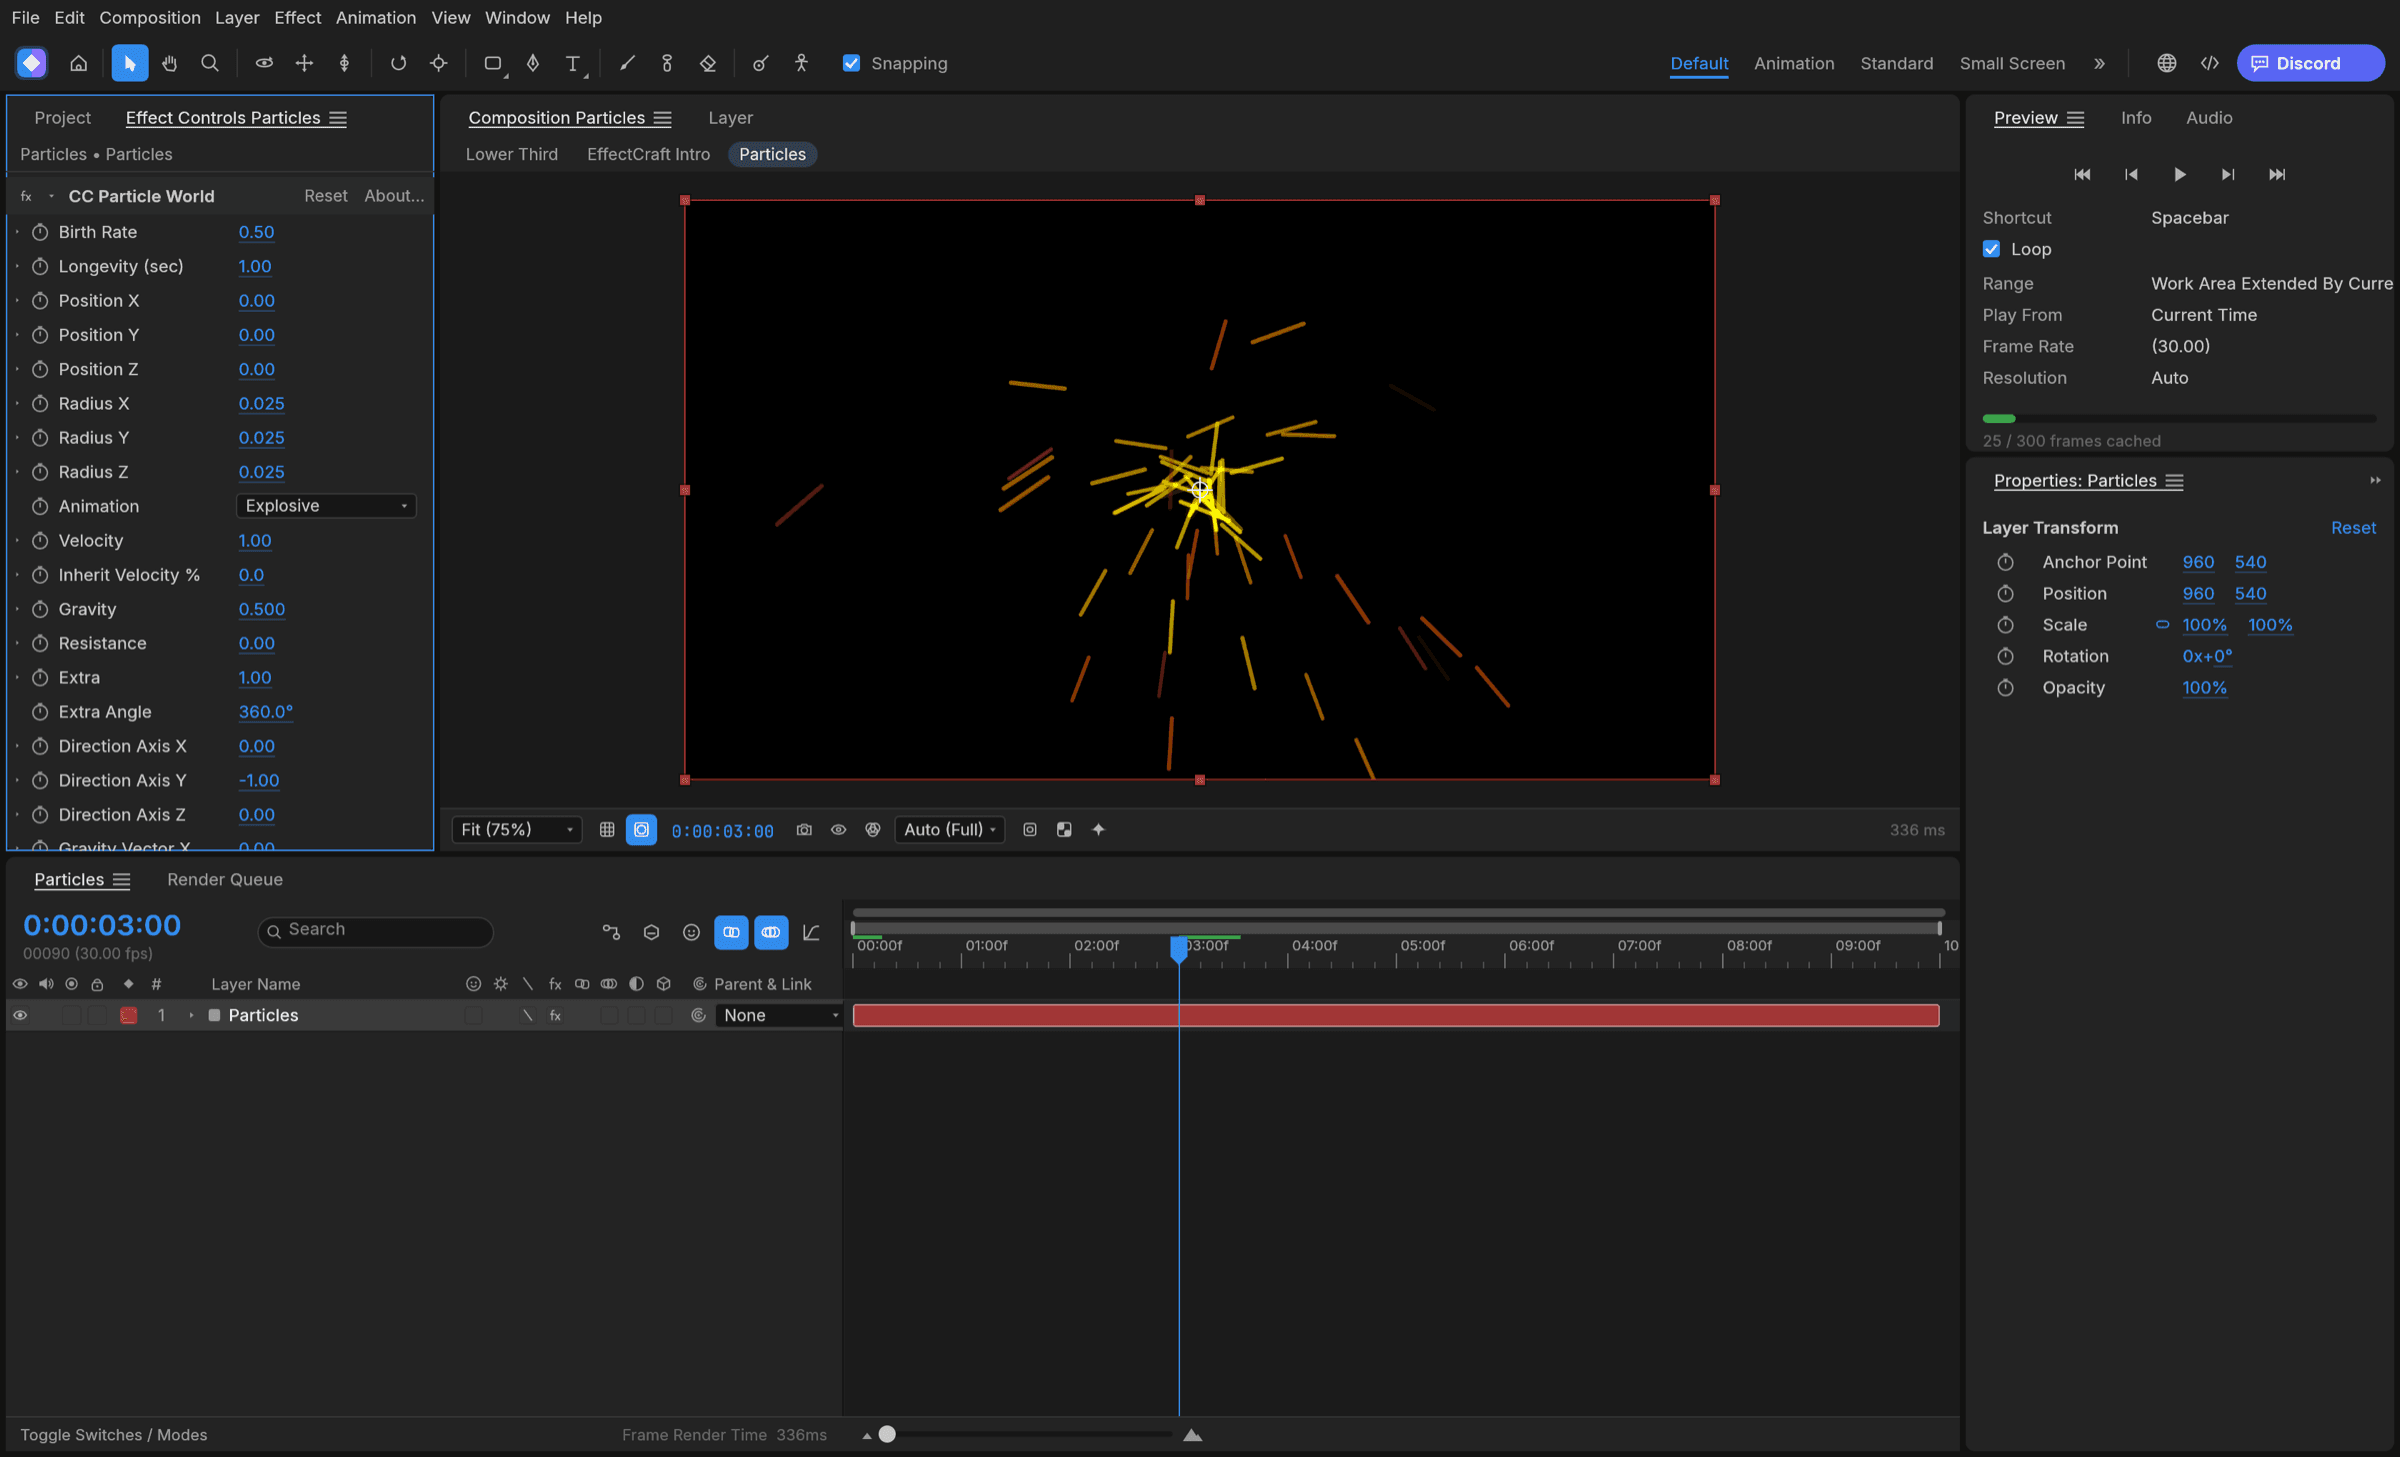The width and height of the screenshot is (2400, 1457).
Task: Uncheck the Loop checkbox
Action: click(1991, 249)
